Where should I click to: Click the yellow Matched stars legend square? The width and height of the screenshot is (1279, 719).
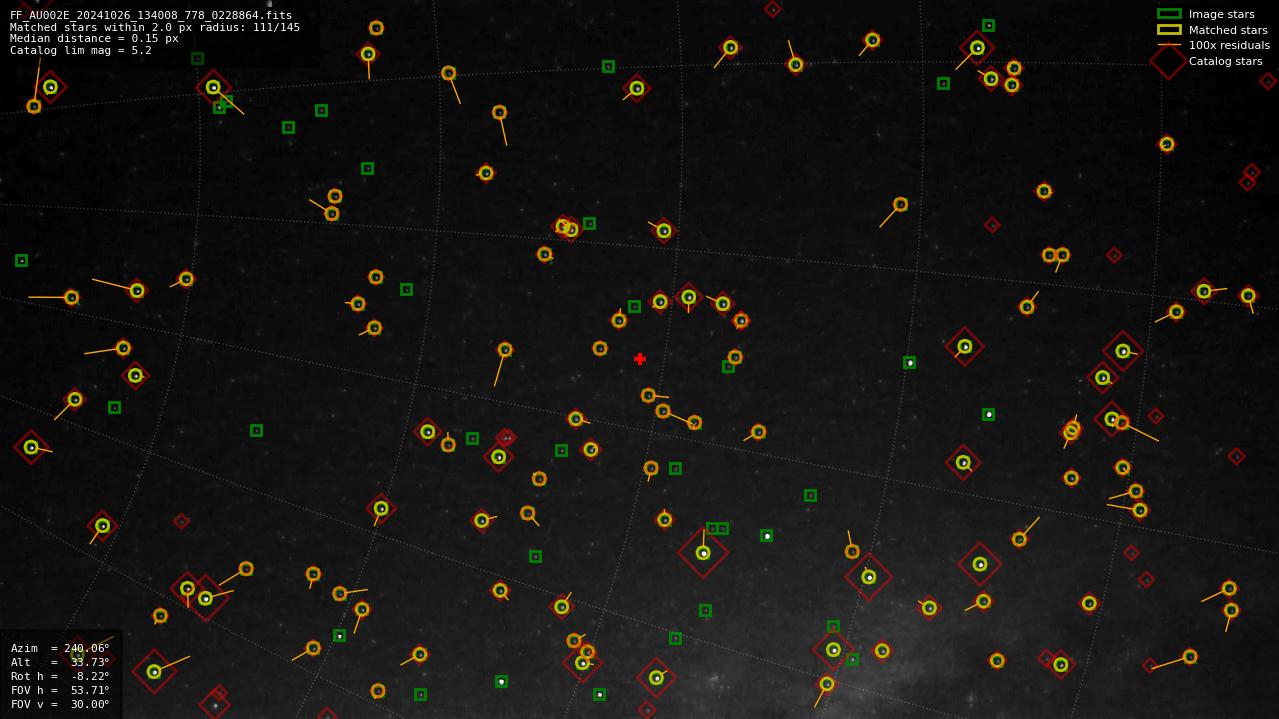(x=1169, y=30)
